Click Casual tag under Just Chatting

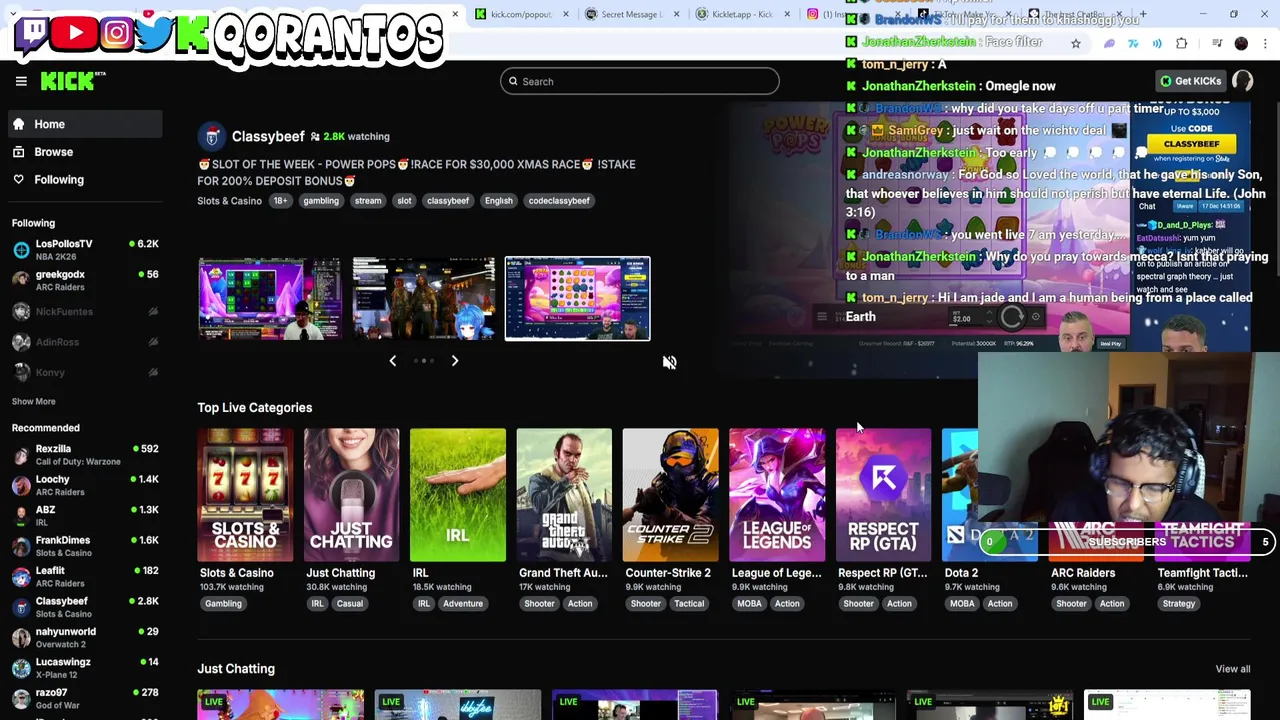coord(349,604)
